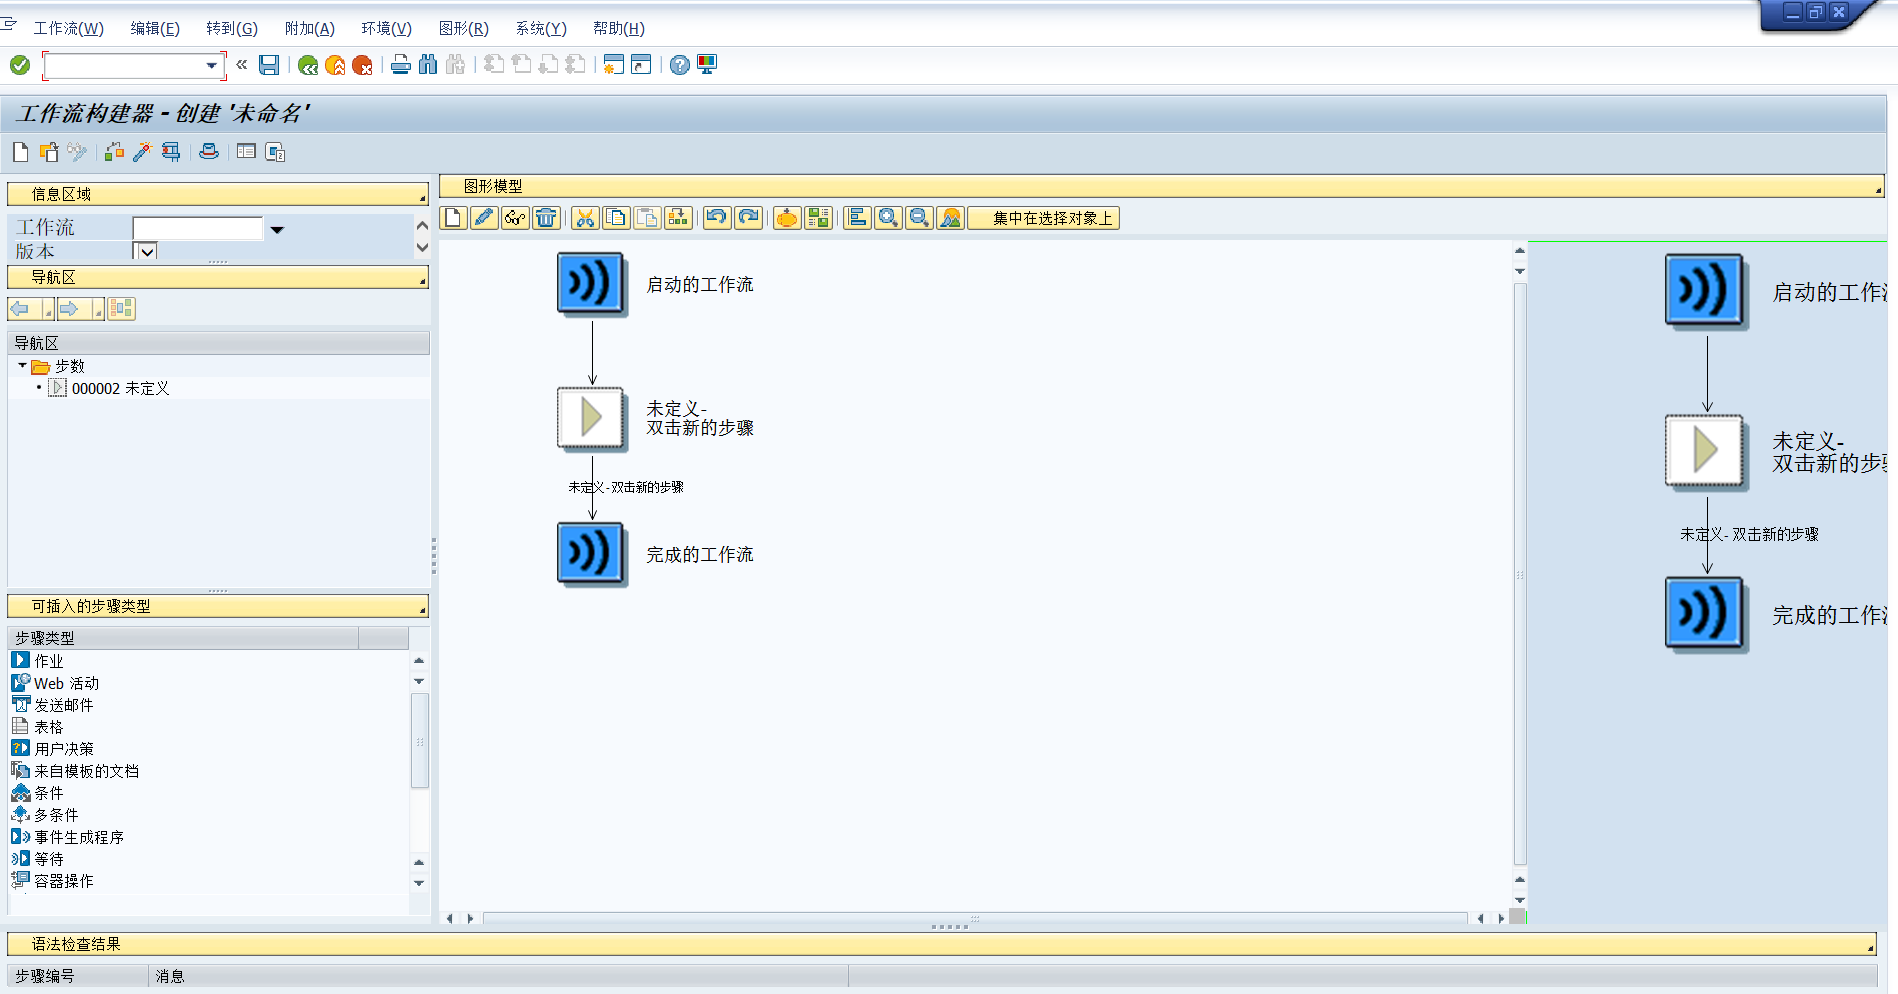Click the Find binoculars icon
The width and height of the screenshot is (1898, 994).
[x=428, y=65]
